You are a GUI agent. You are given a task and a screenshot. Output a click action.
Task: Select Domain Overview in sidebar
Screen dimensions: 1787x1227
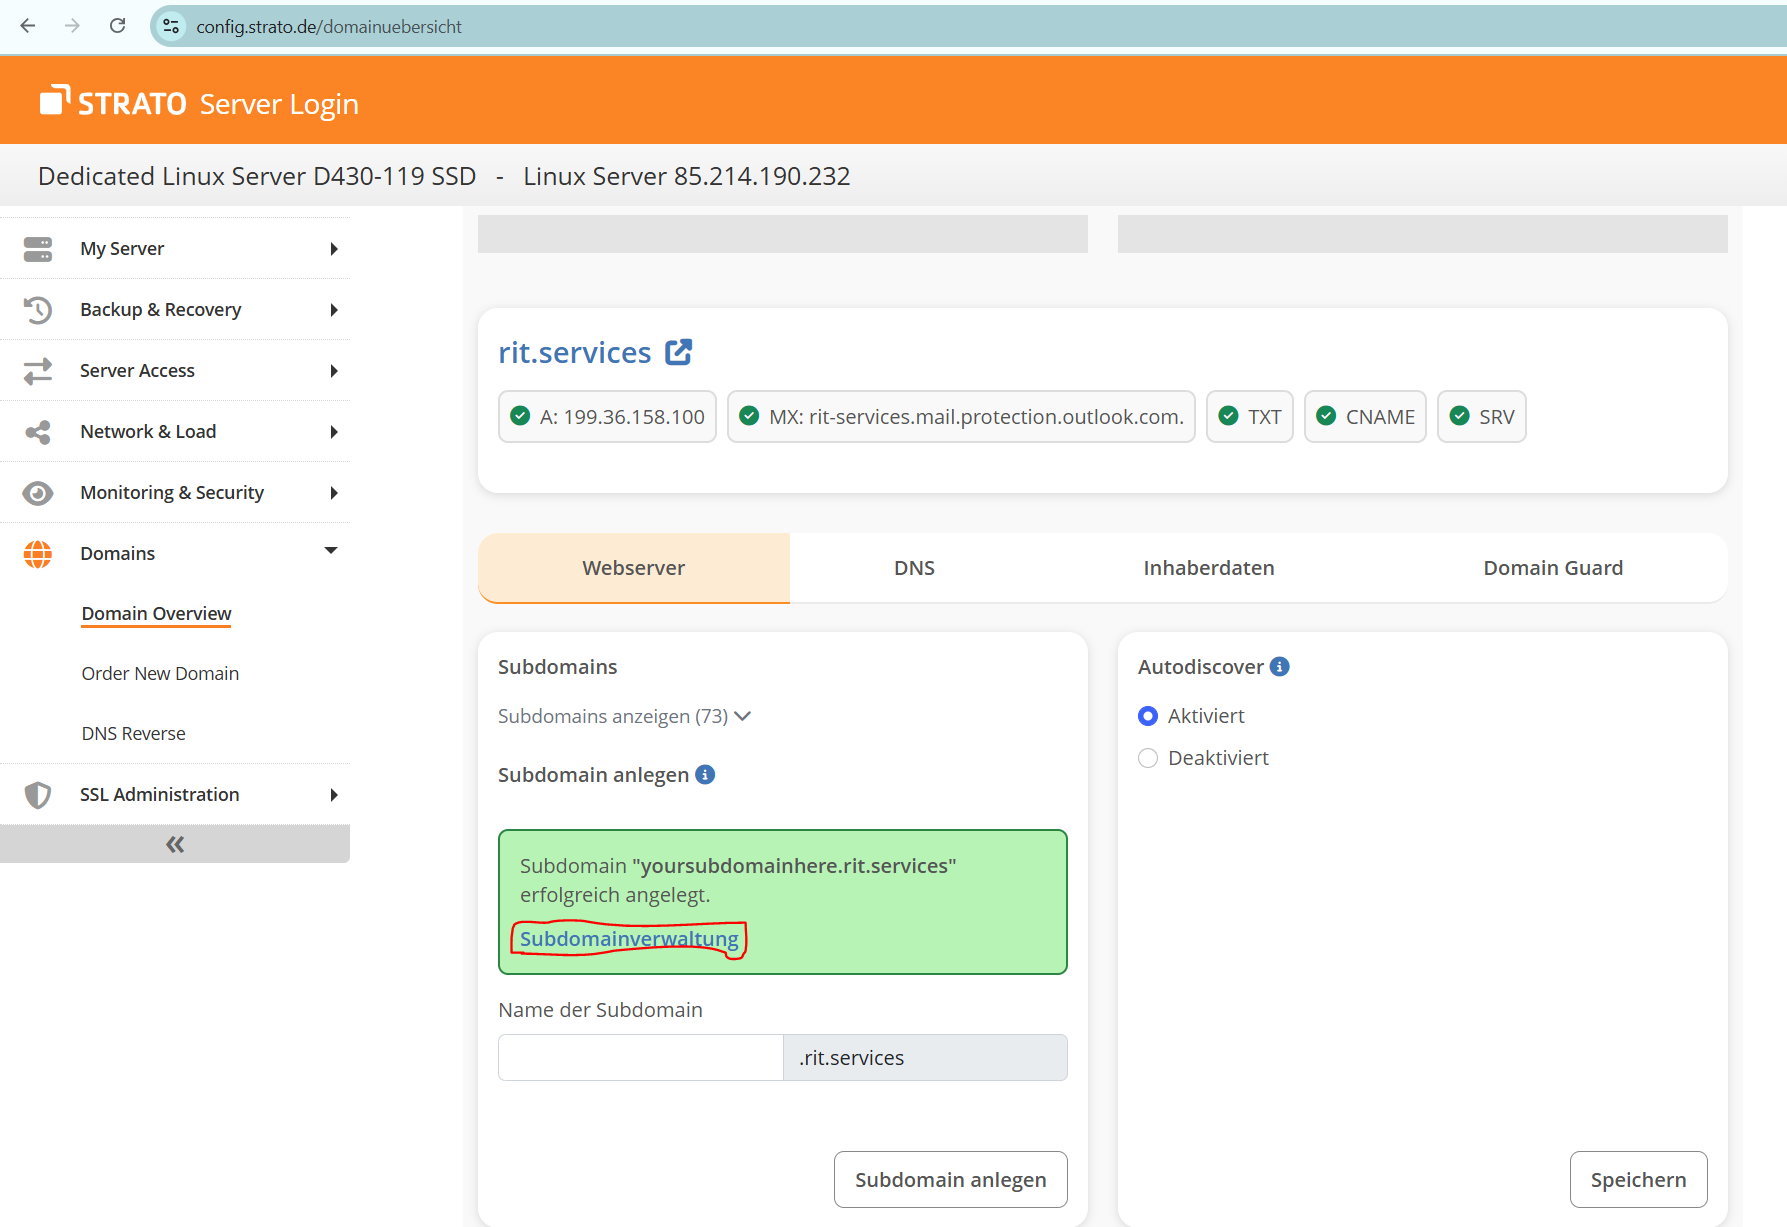(156, 614)
